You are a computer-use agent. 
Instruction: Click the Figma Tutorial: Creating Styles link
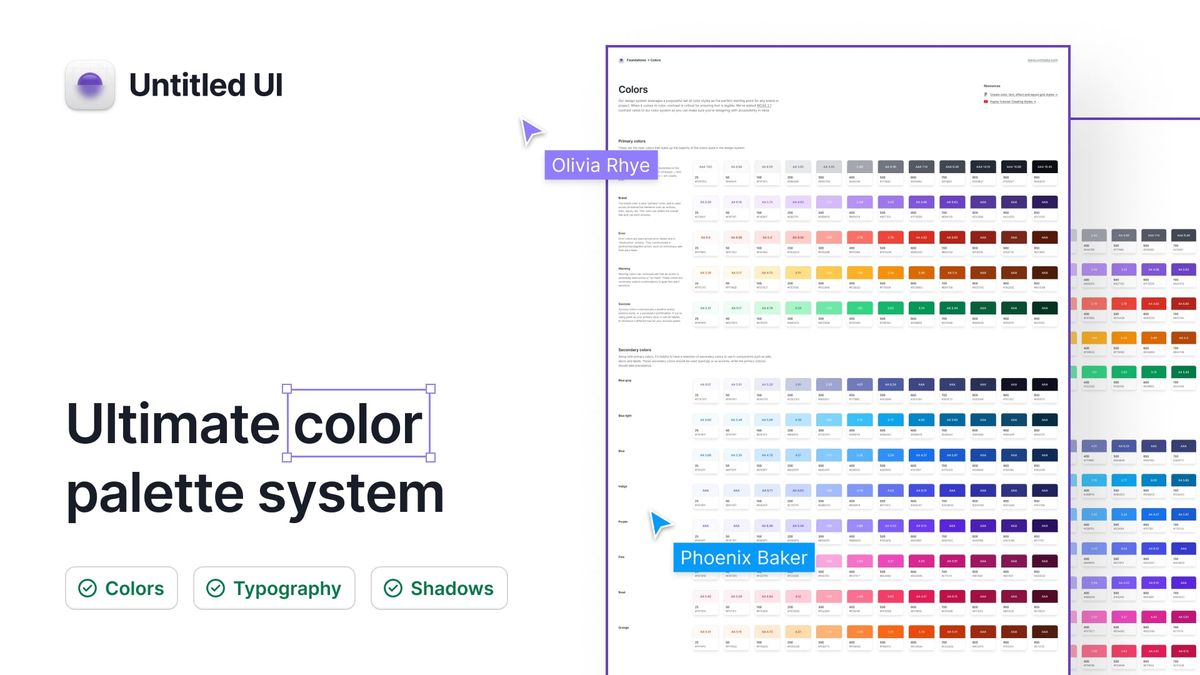(x=1011, y=101)
